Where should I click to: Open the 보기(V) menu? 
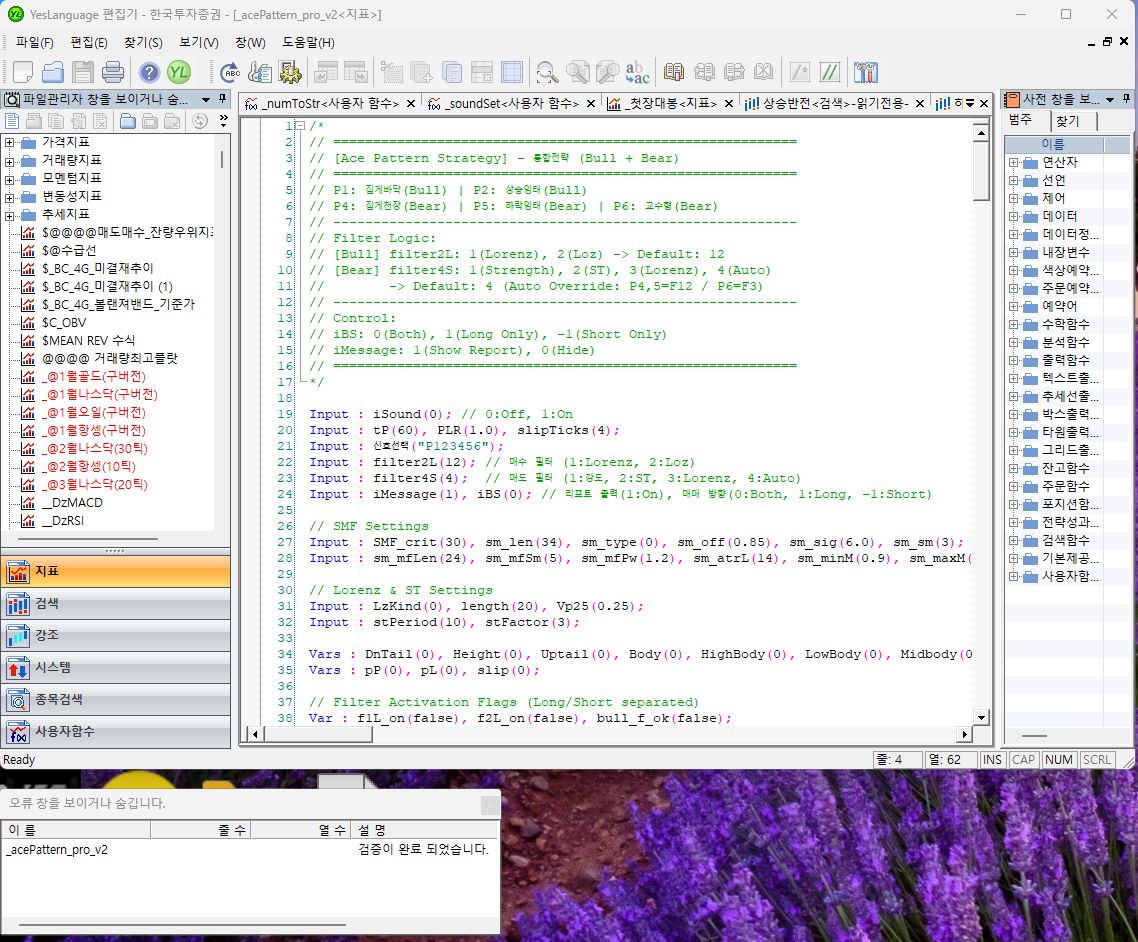198,43
